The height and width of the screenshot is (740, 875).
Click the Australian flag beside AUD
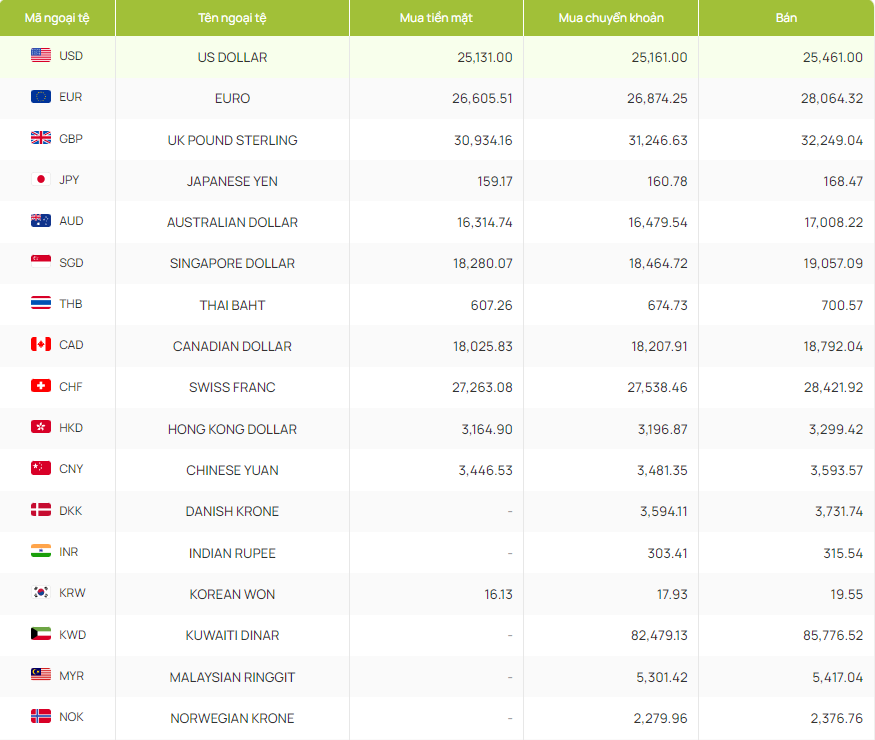point(41,221)
